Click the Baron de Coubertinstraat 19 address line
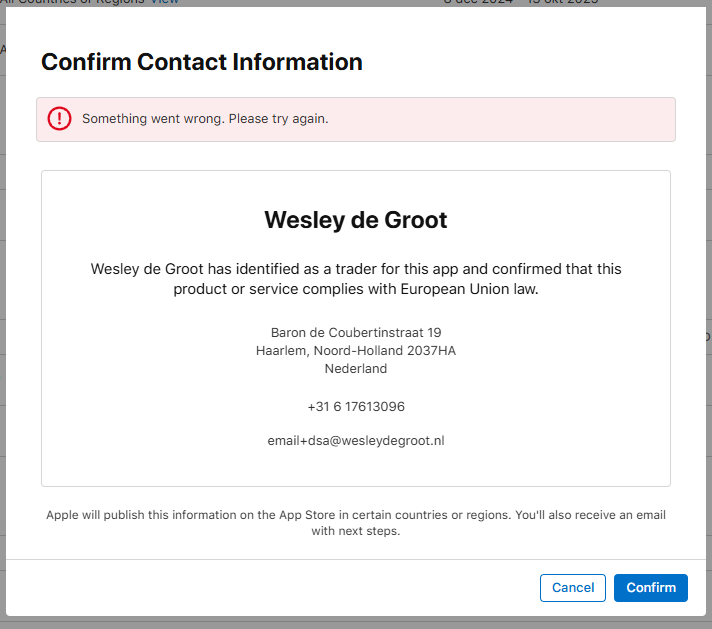 pos(356,332)
